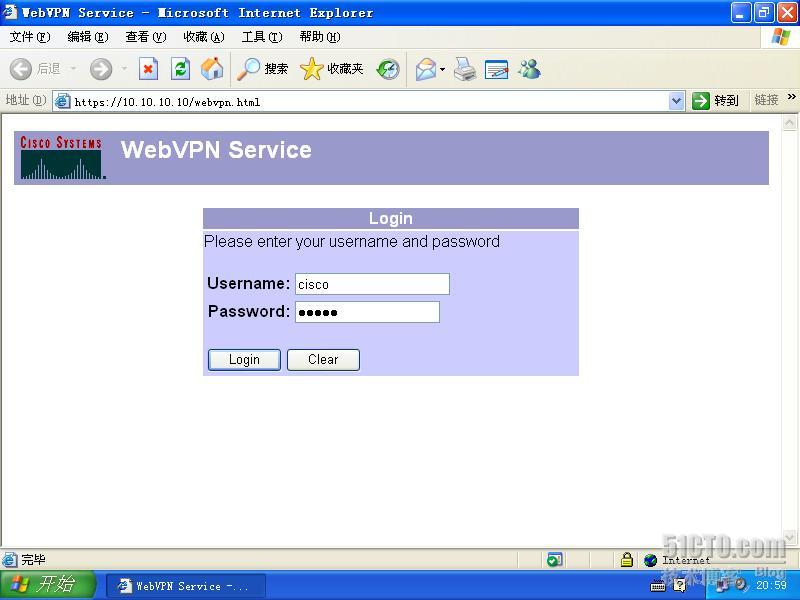Go to the Home page icon

(212, 69)
